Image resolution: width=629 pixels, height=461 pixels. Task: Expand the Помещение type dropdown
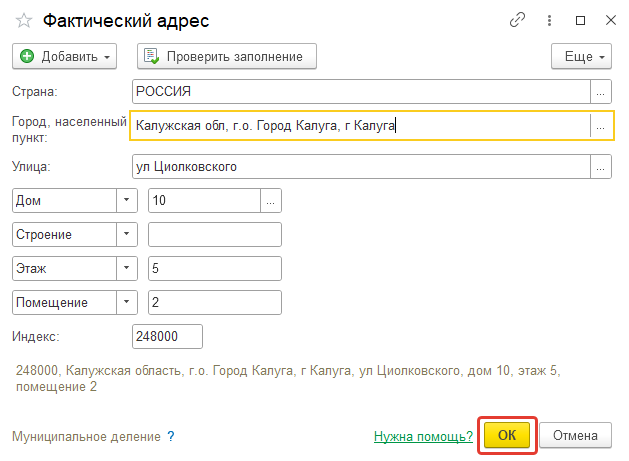pos(126,302)
